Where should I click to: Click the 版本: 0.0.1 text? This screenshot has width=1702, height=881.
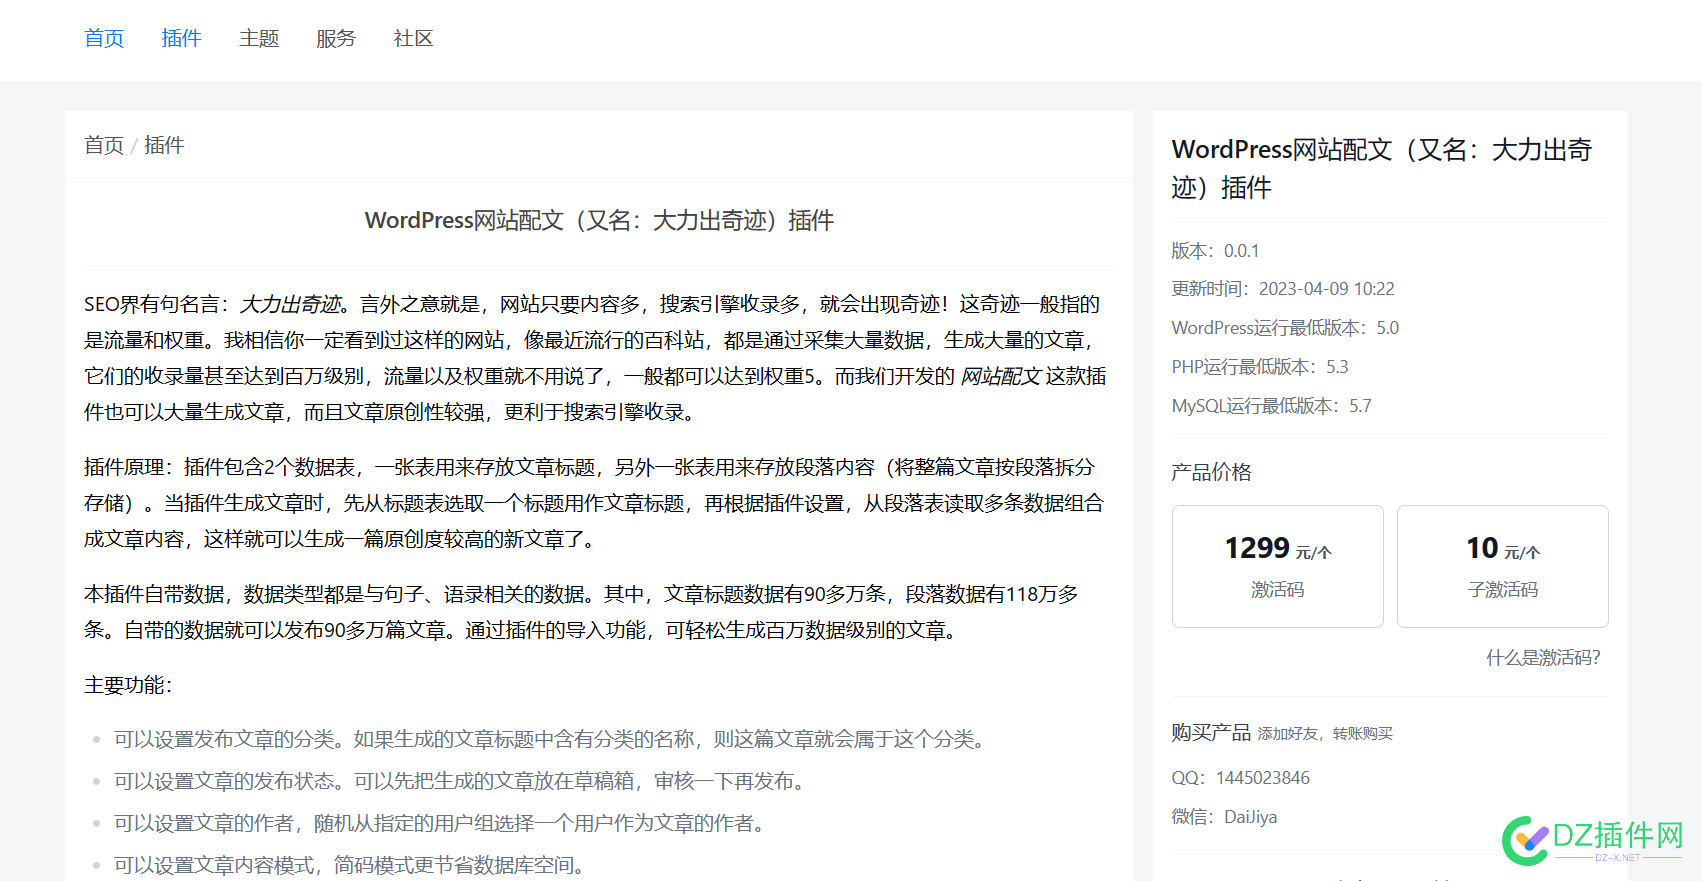point(1215,250)
